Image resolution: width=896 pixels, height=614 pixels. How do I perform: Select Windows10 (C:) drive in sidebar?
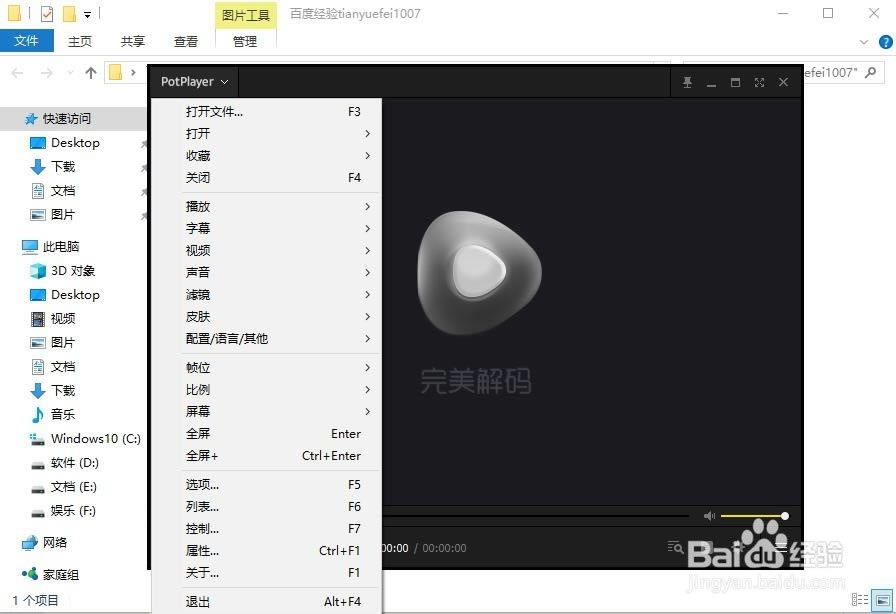click(95, 438)
